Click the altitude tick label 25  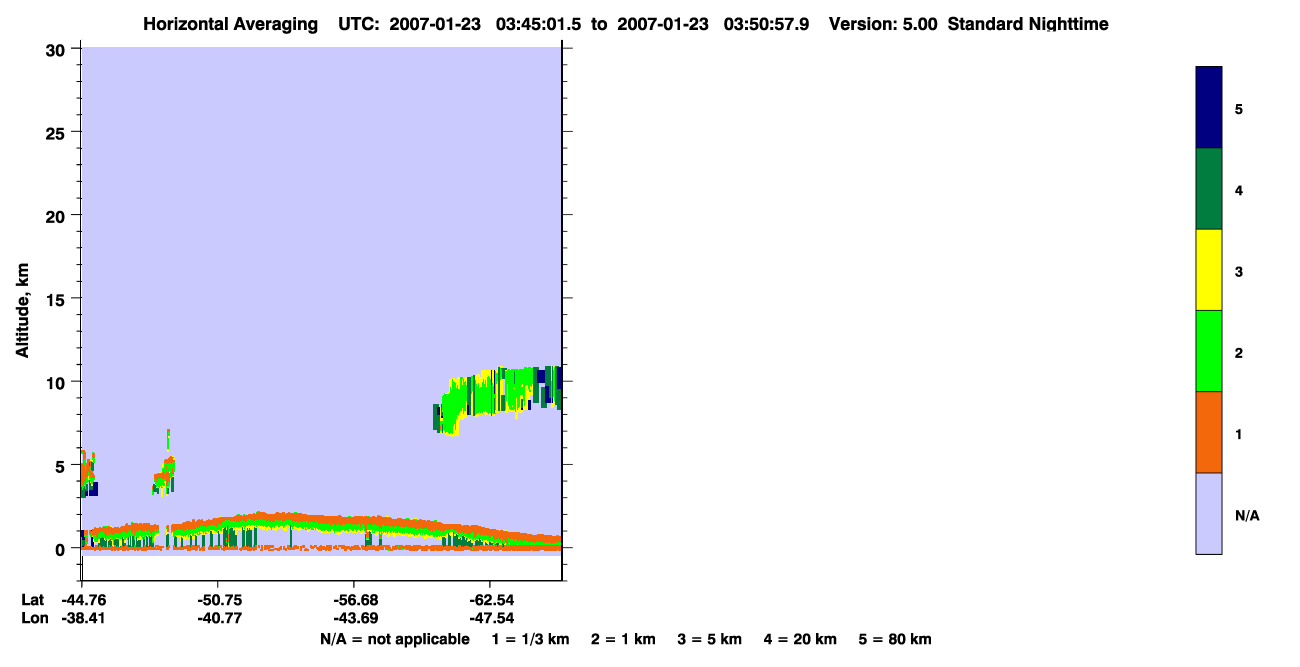(x=58, y=132)
